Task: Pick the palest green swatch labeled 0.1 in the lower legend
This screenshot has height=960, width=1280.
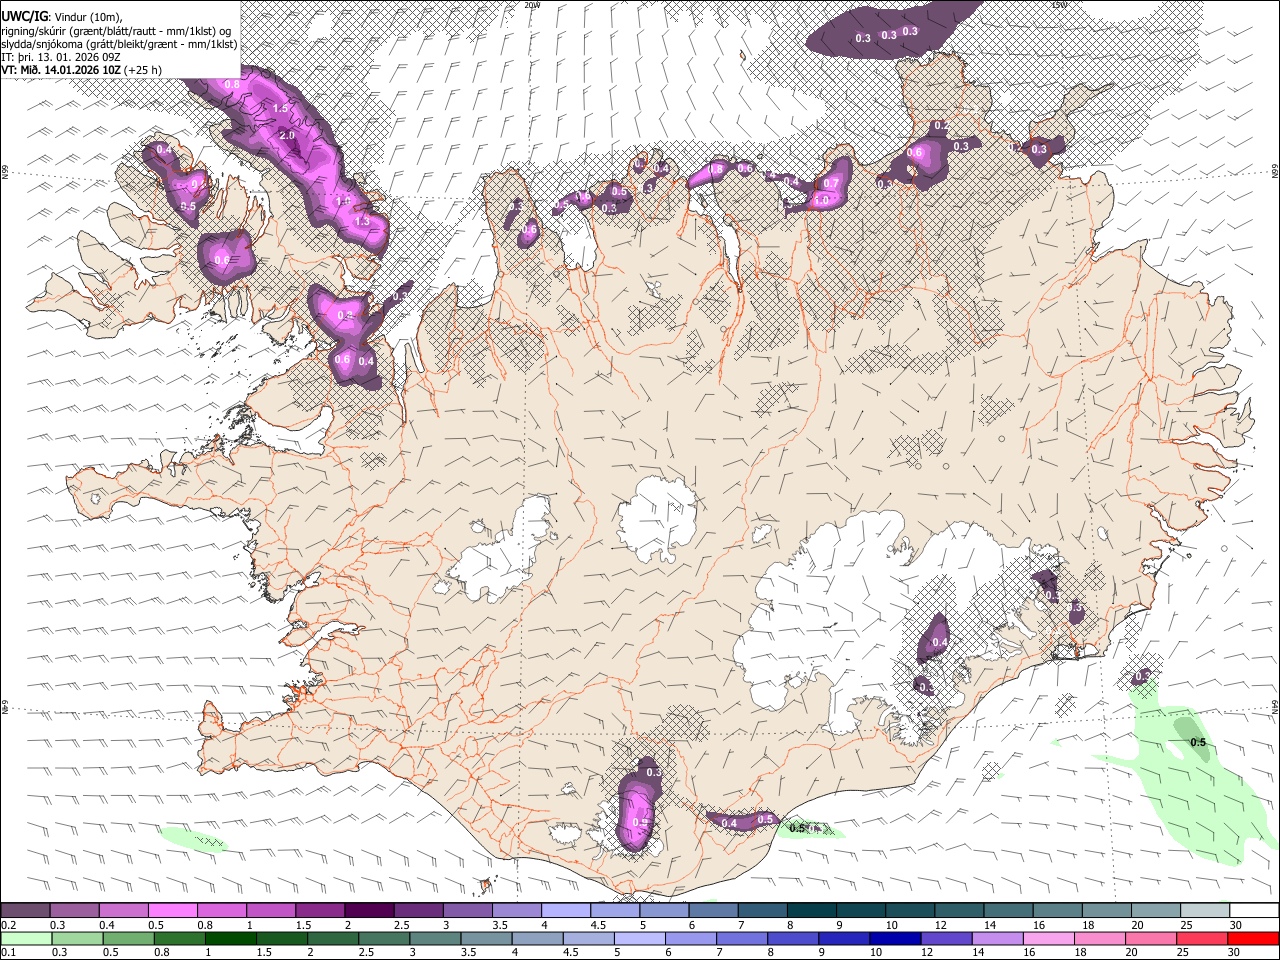Action: (26, 938)
